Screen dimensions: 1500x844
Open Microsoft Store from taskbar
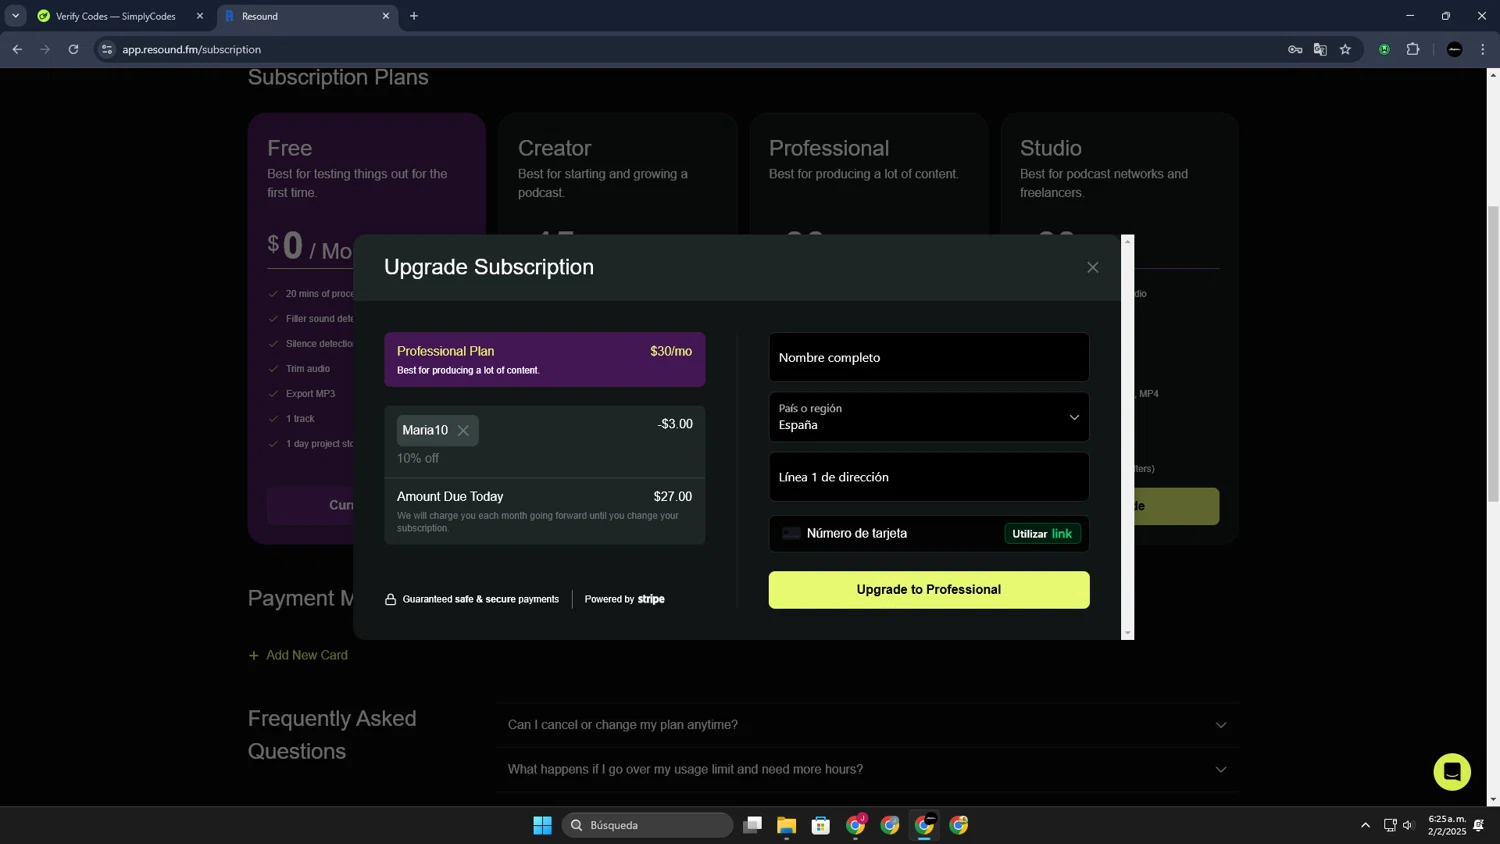[821, 825]
